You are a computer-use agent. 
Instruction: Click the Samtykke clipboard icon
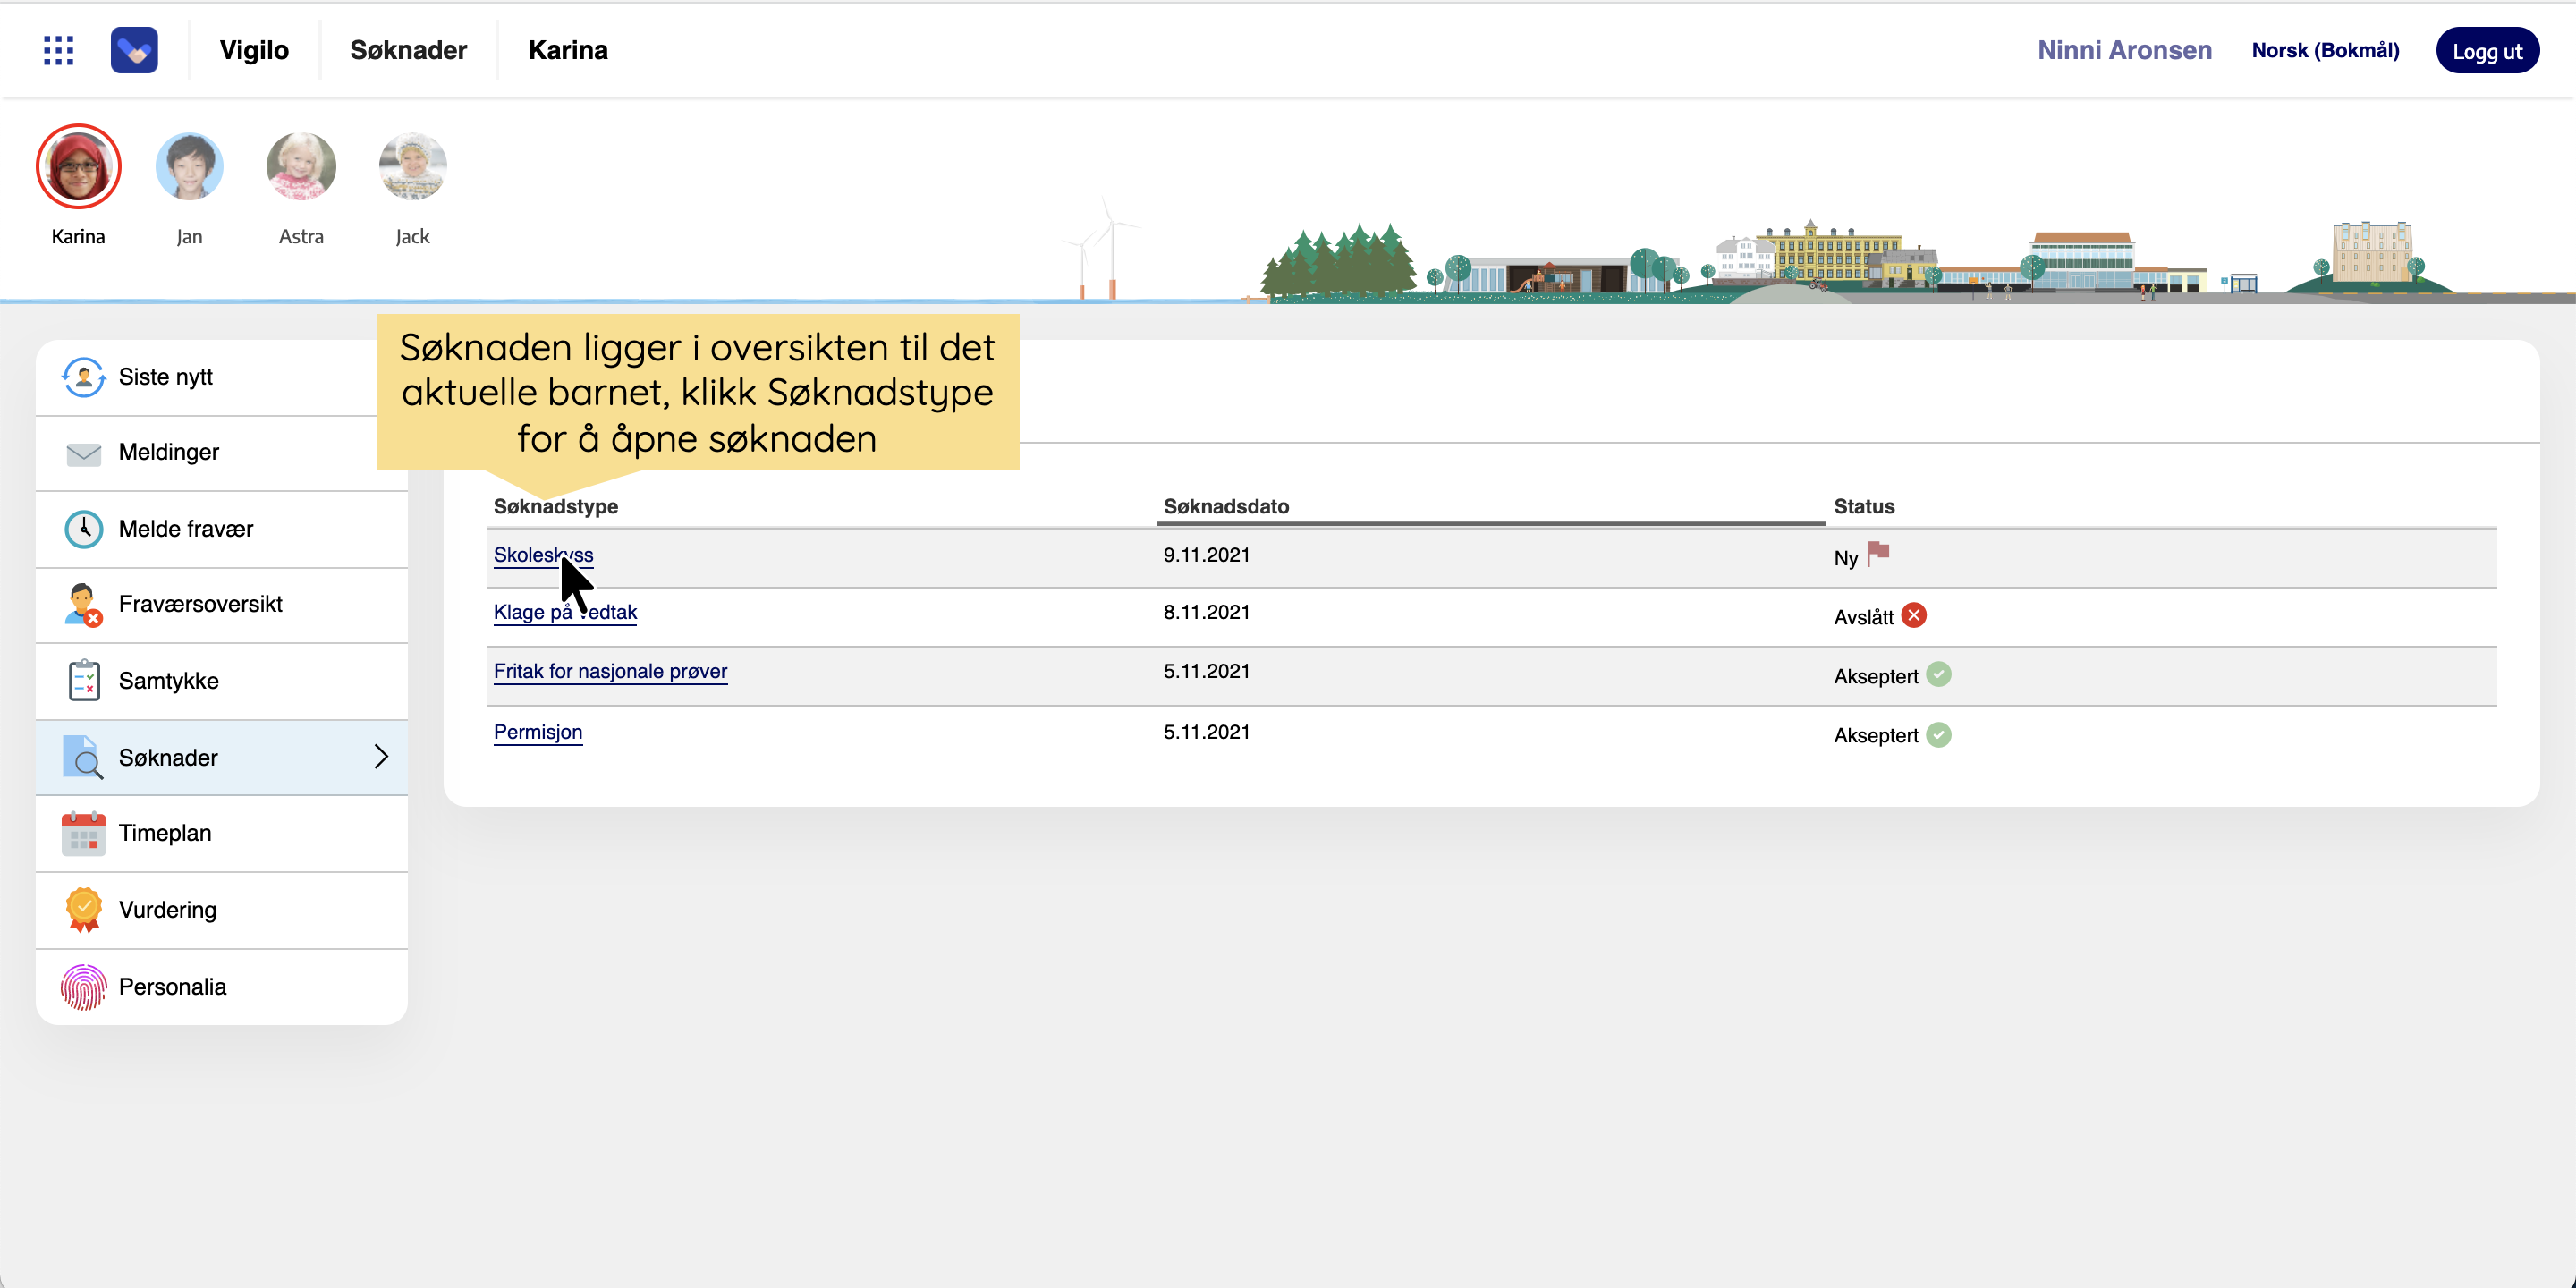coord(83,681)
